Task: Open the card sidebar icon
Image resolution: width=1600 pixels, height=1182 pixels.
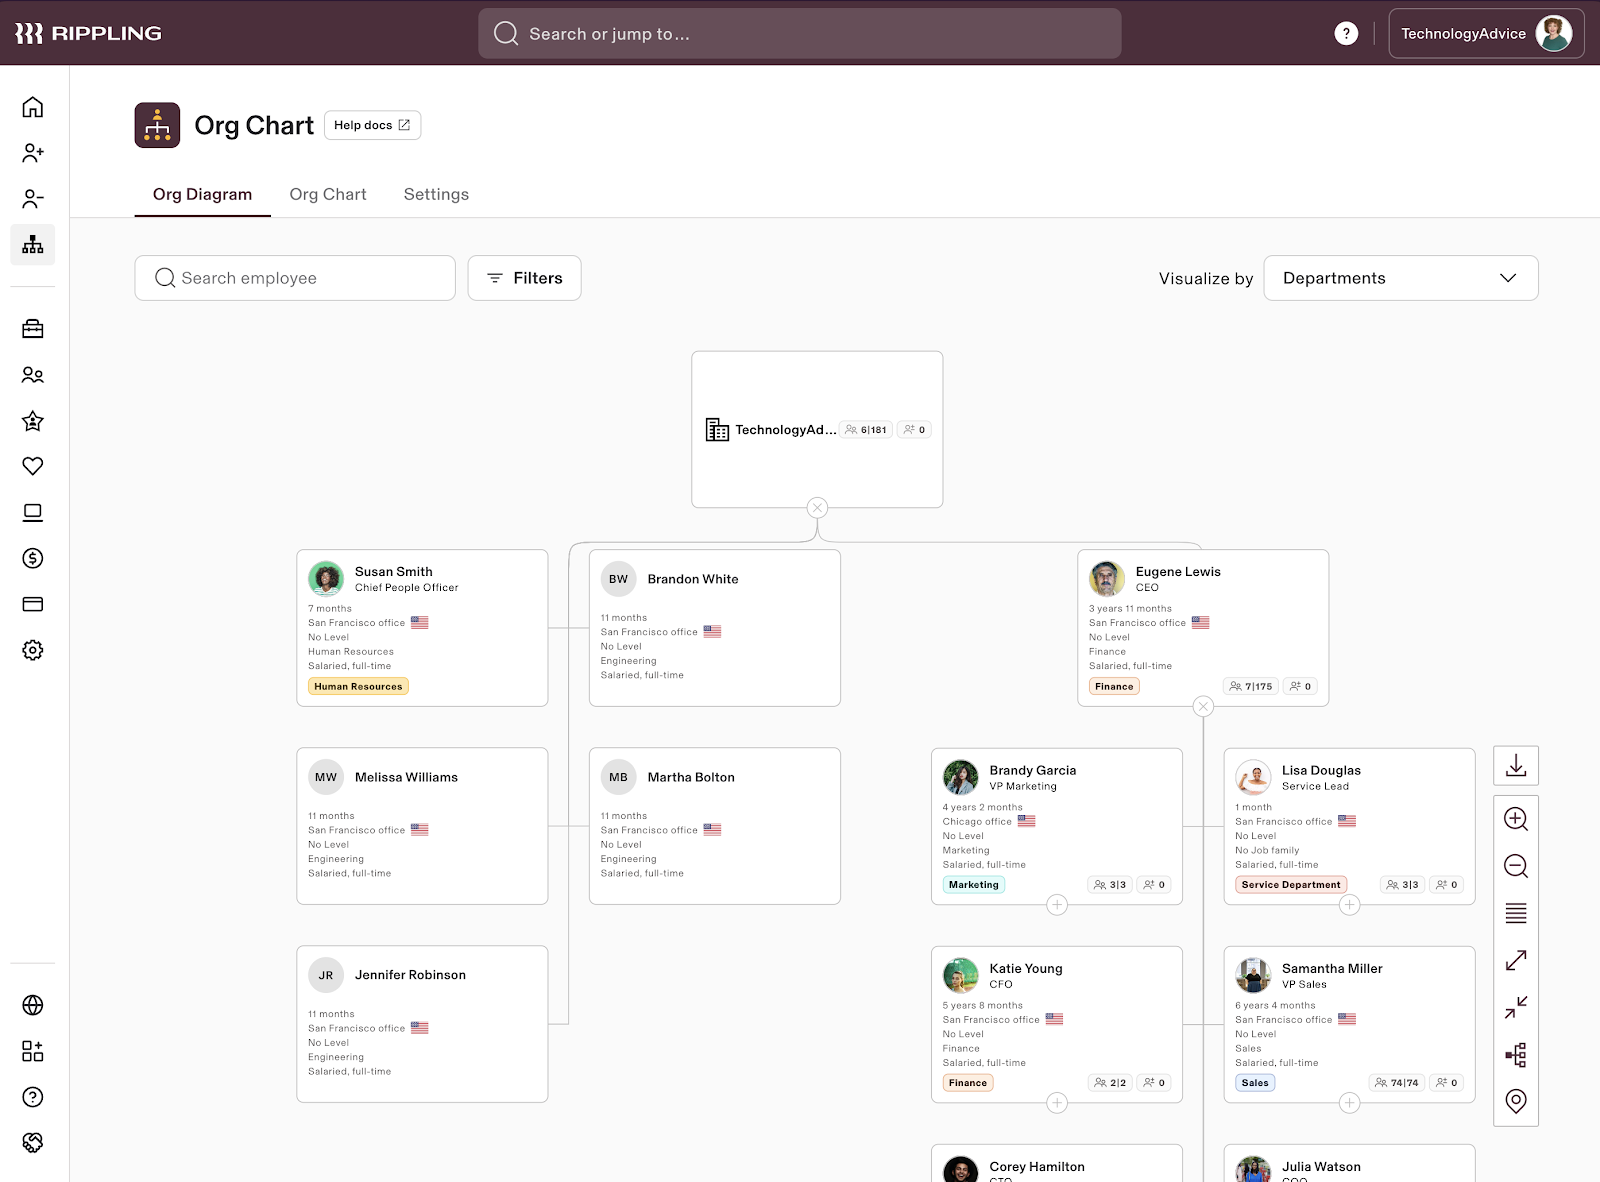Action: coord(33,604)
